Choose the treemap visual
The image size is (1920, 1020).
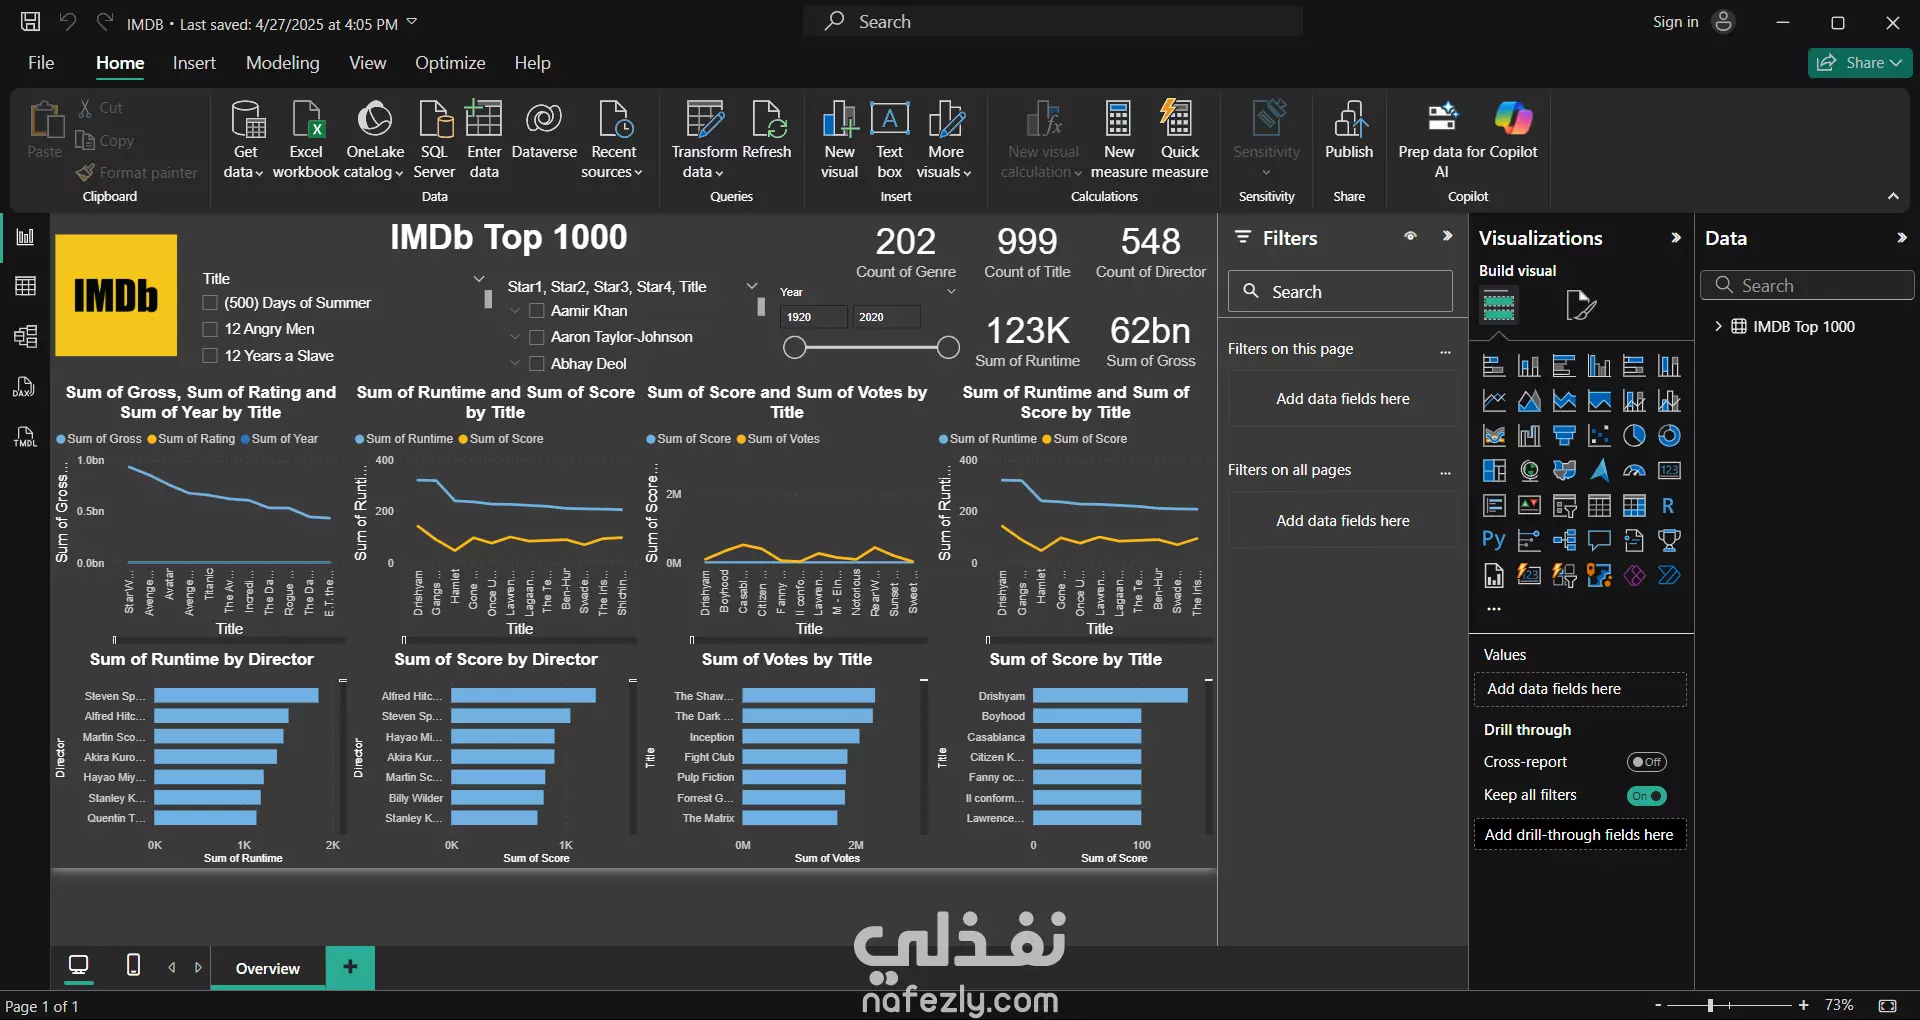(x=1494, y=471)
